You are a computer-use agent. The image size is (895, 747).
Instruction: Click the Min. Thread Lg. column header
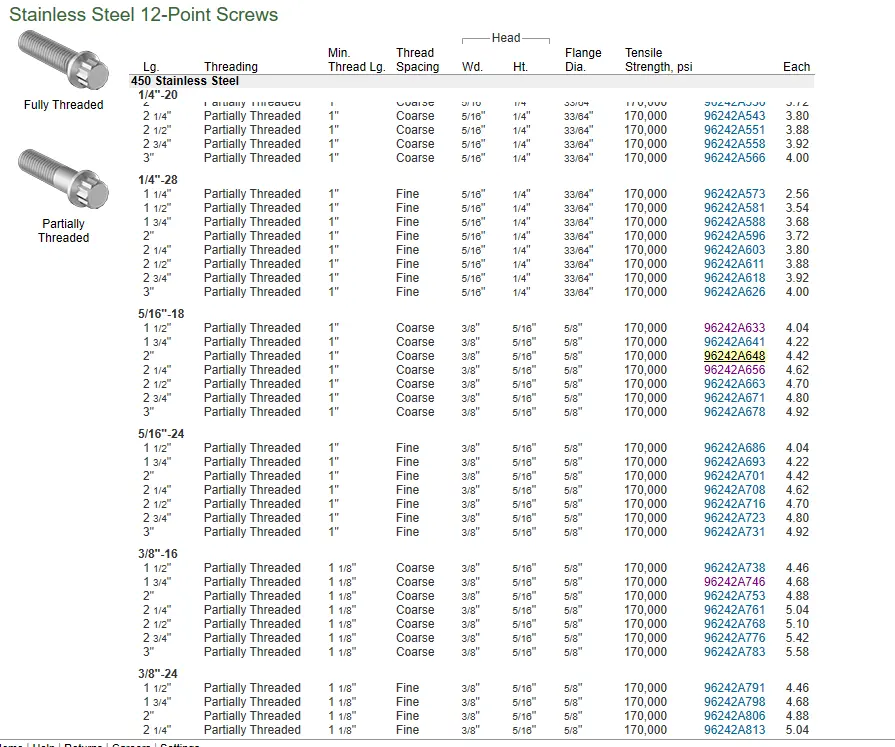[x=357, y=60]
